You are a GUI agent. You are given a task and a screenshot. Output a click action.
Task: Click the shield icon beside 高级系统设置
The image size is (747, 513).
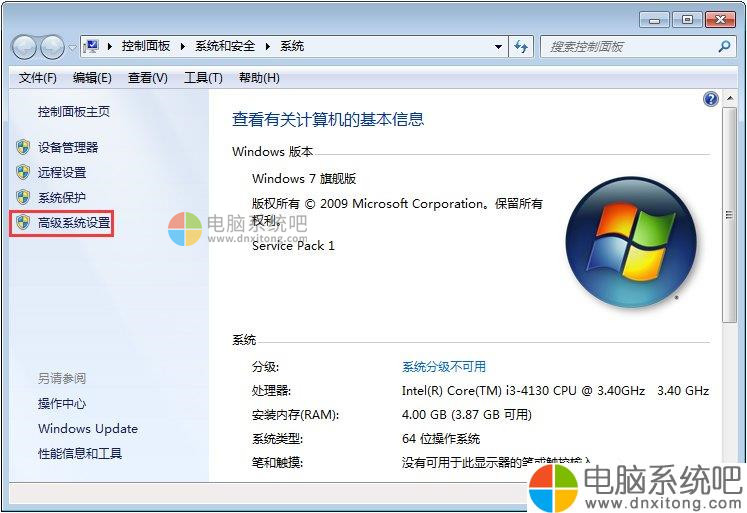click(23, 222)
